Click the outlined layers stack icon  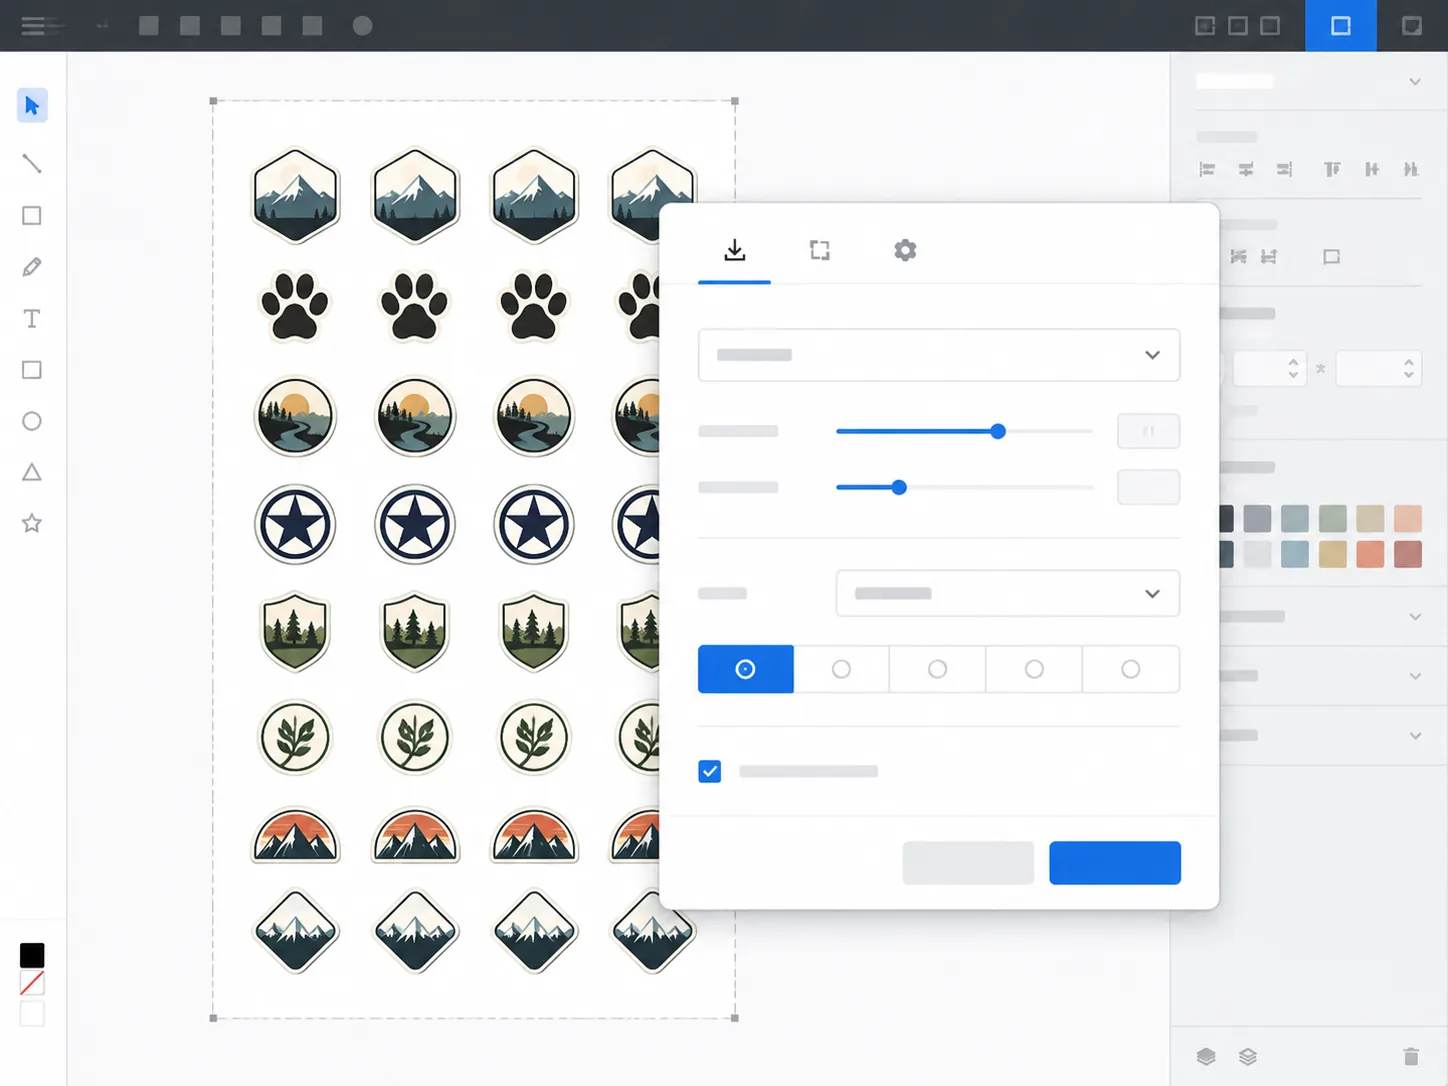[x=1248, y=1057]
